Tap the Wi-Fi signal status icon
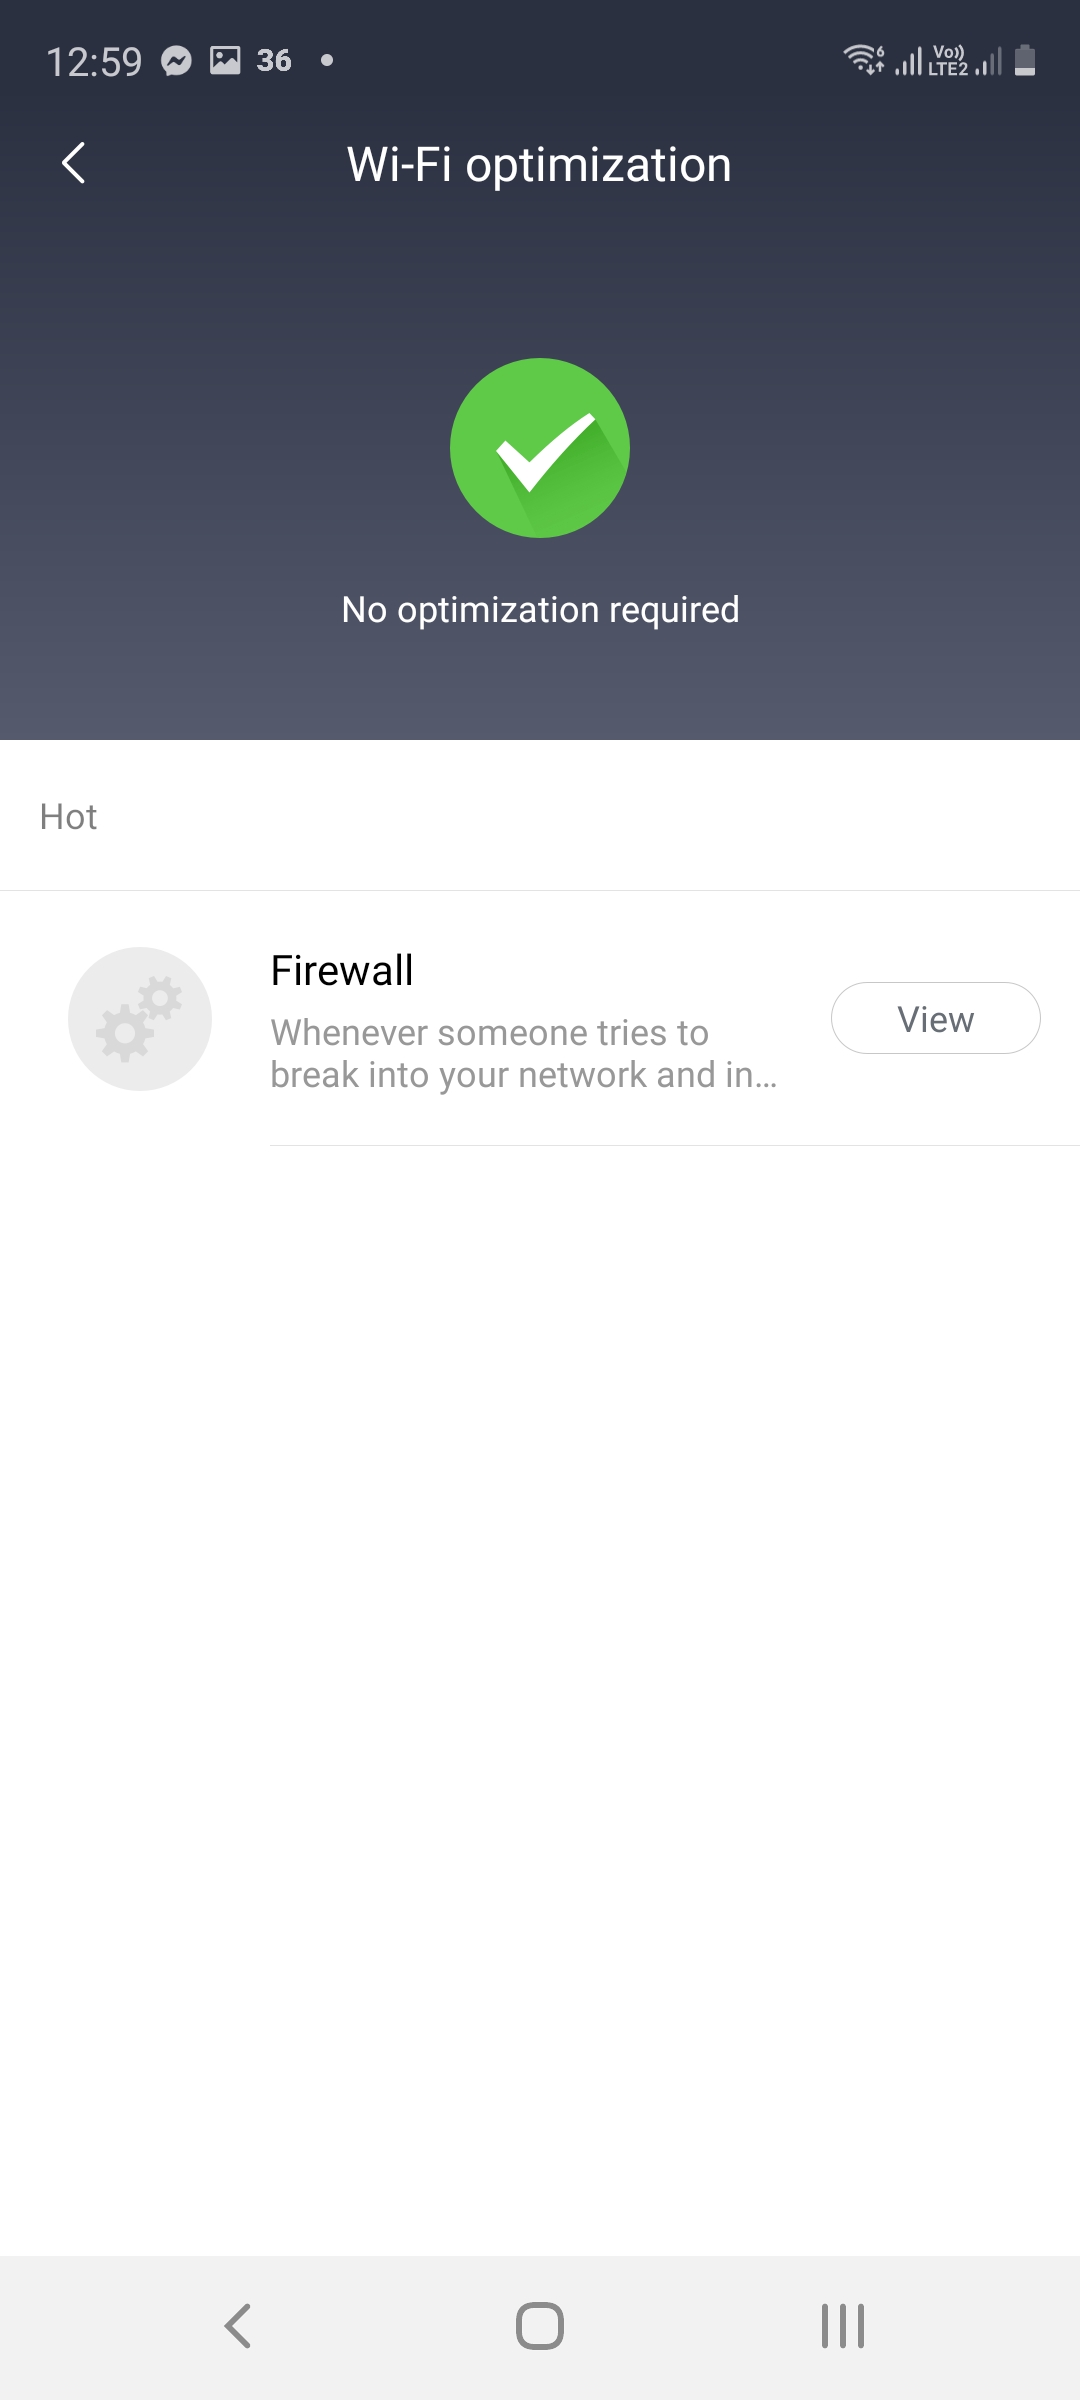 tap(864, 60)
